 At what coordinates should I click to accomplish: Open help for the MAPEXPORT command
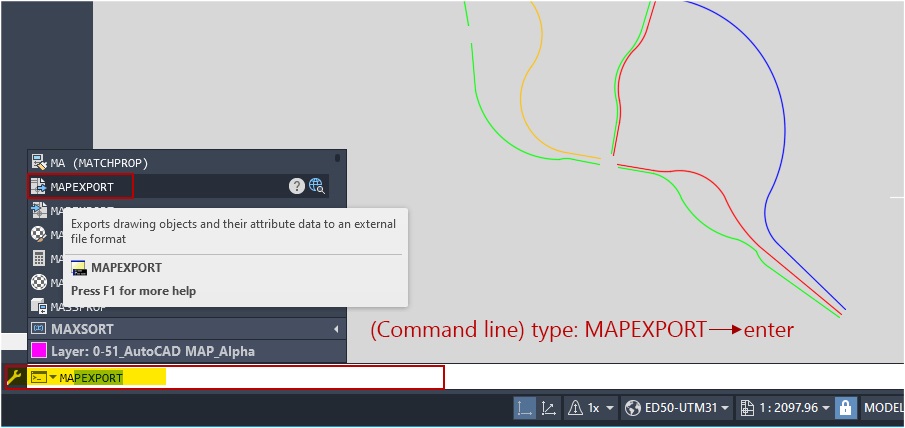[297, 186]
